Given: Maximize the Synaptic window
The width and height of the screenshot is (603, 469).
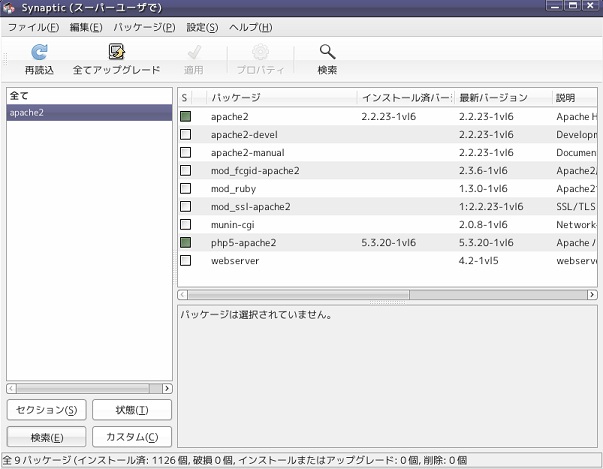Looking at the screenshot, I should (573, 6).
